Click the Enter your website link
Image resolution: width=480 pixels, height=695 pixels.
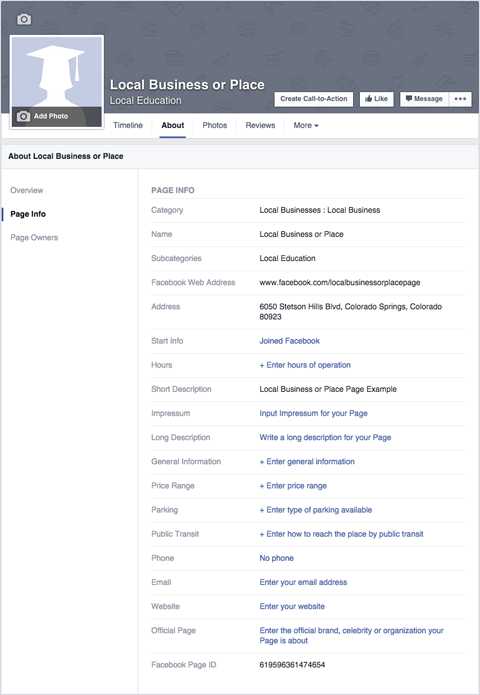coord(292,606)
